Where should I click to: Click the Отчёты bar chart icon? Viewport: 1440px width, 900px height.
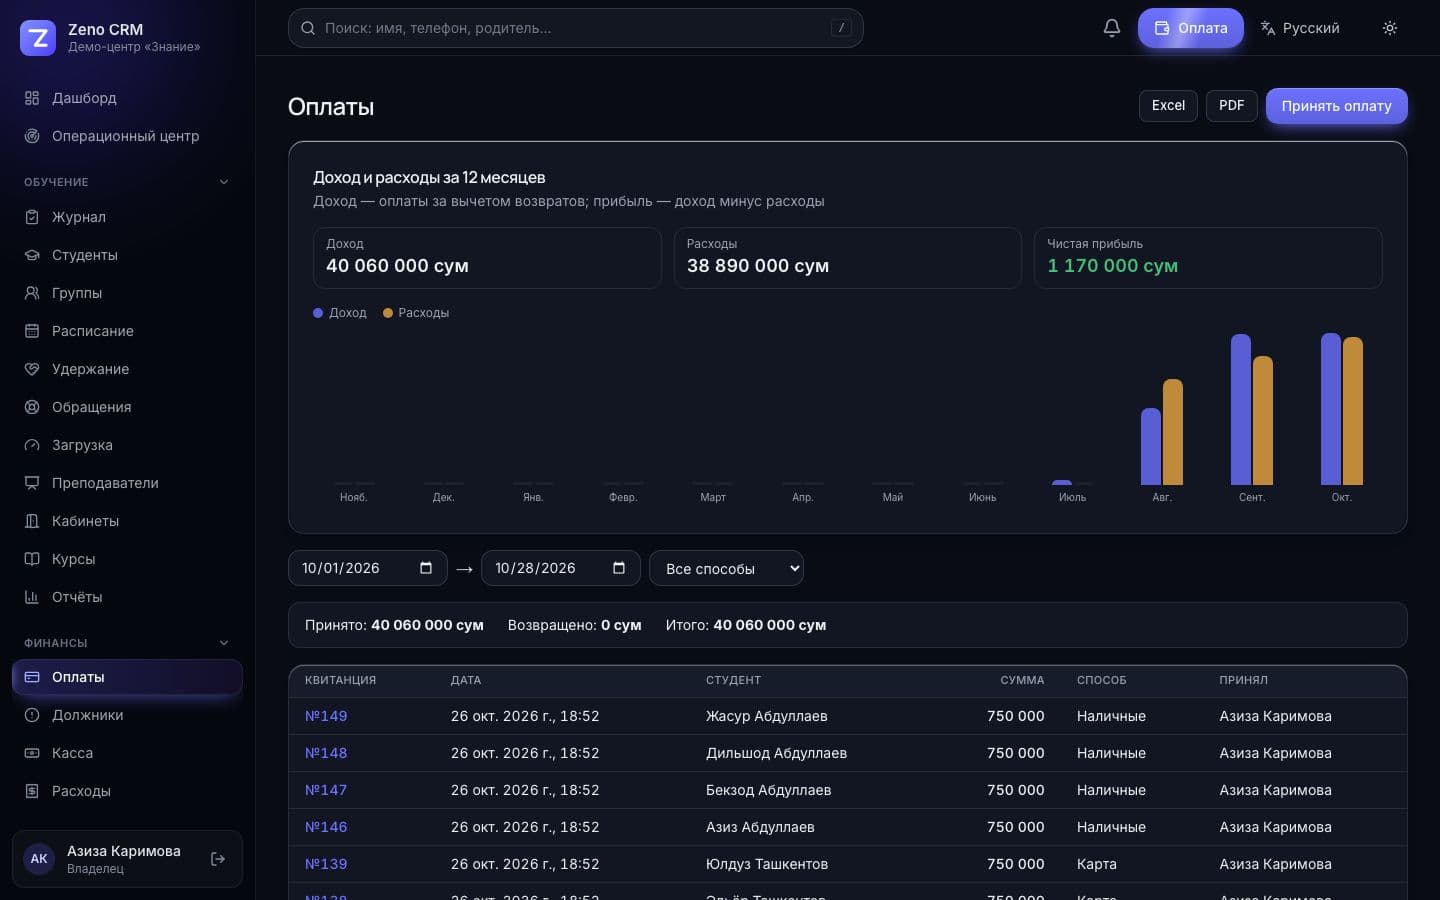click(32, 597)
